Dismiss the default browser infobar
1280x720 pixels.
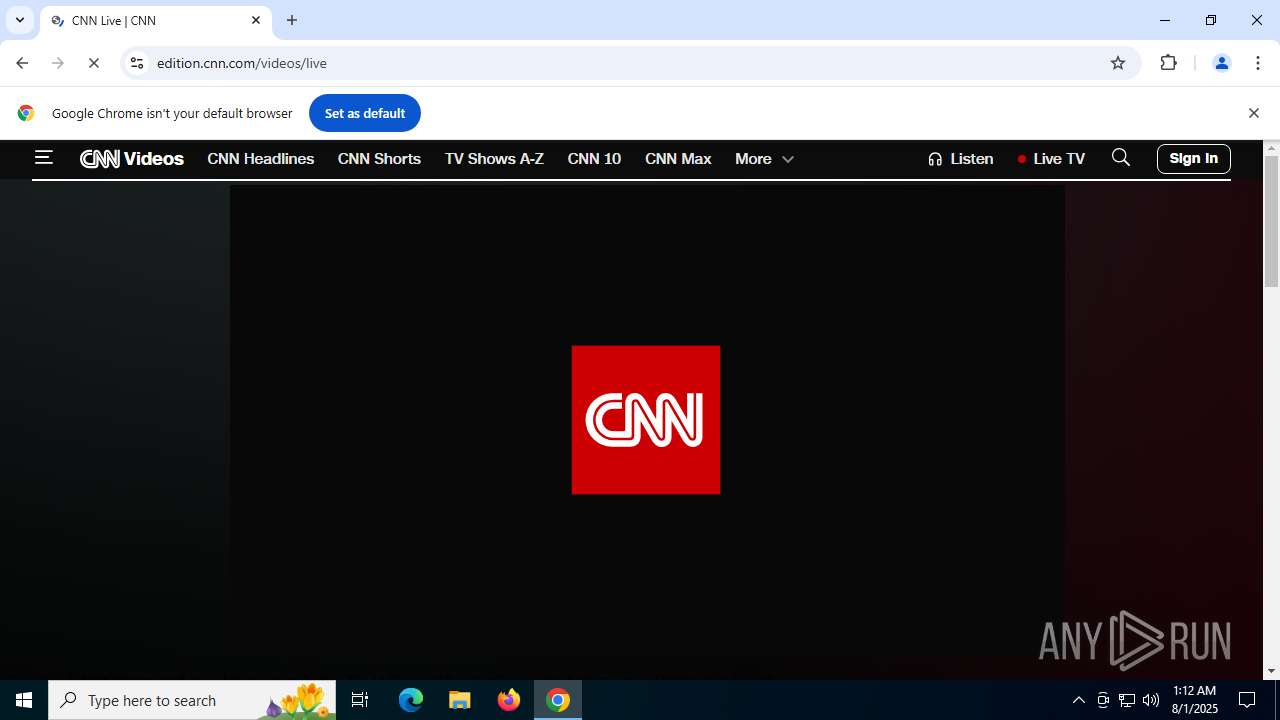[x=1253, y=113]
